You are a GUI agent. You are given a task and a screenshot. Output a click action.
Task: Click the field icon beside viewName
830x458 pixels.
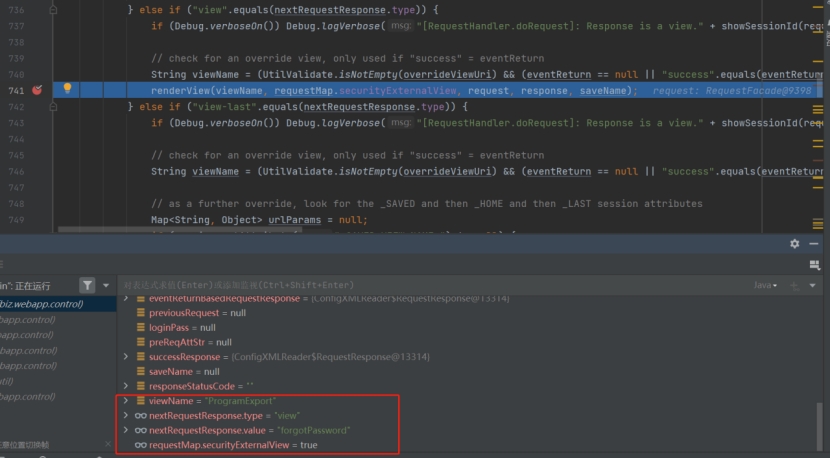[x=141, y=400]
